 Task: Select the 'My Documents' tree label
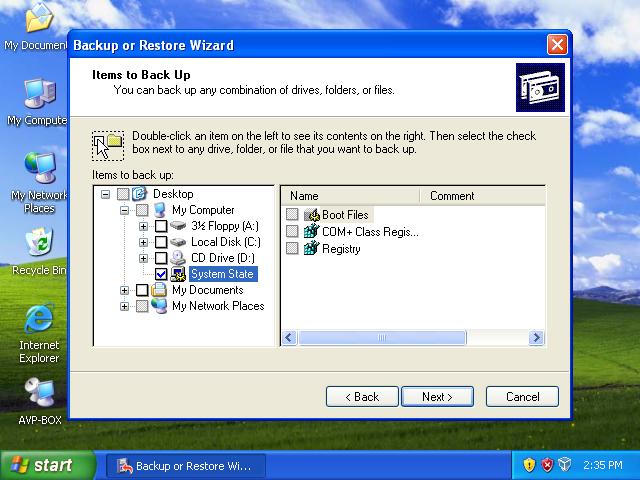(208, 290)
